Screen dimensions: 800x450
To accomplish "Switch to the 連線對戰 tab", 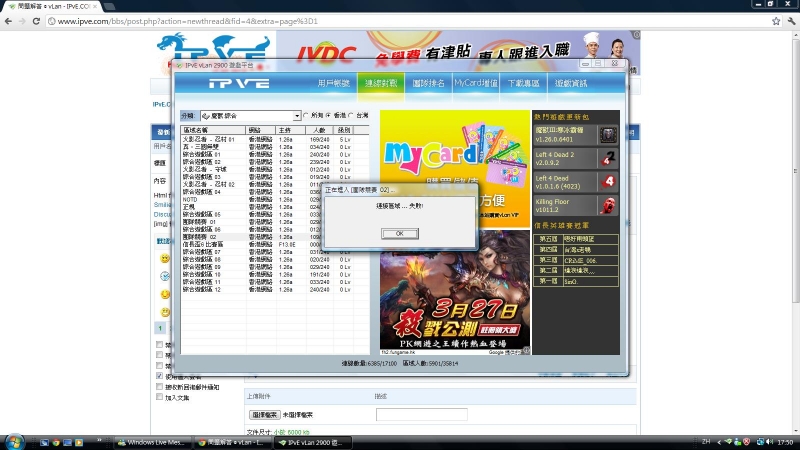I will [x=381, y=83].
